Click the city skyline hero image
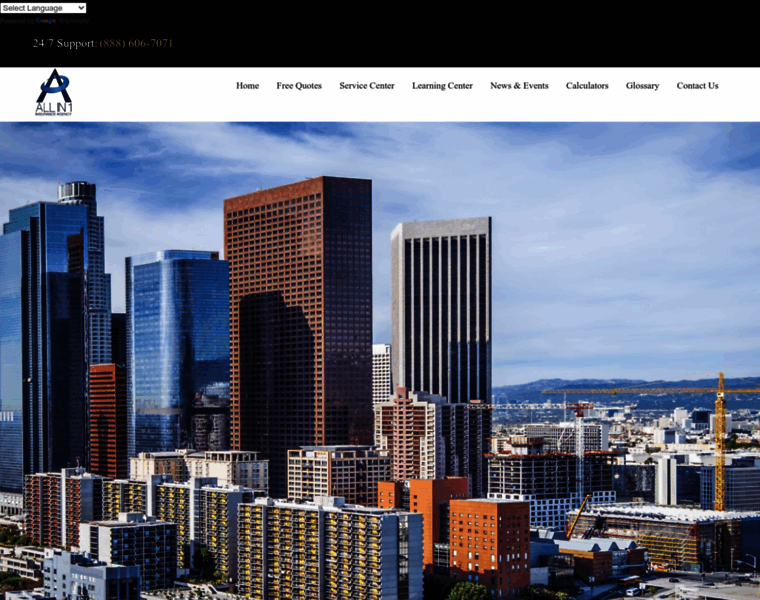This screenshot has height=600, width=760. [380, 361]
